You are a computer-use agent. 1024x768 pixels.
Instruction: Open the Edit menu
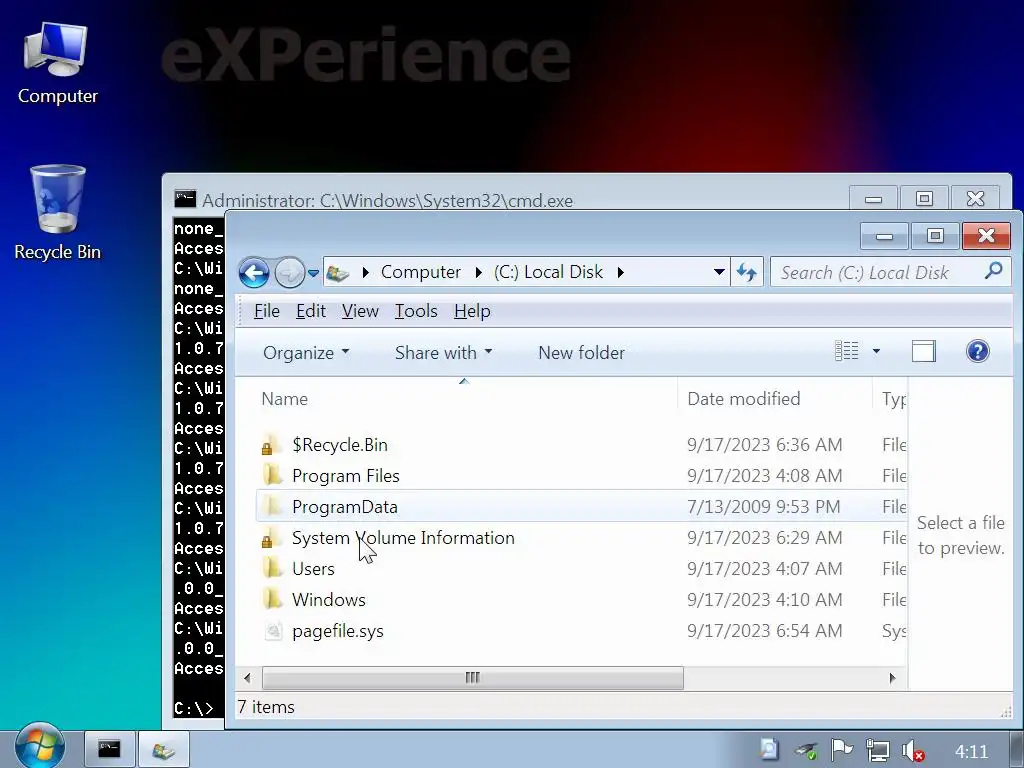[x=311, y=311]
